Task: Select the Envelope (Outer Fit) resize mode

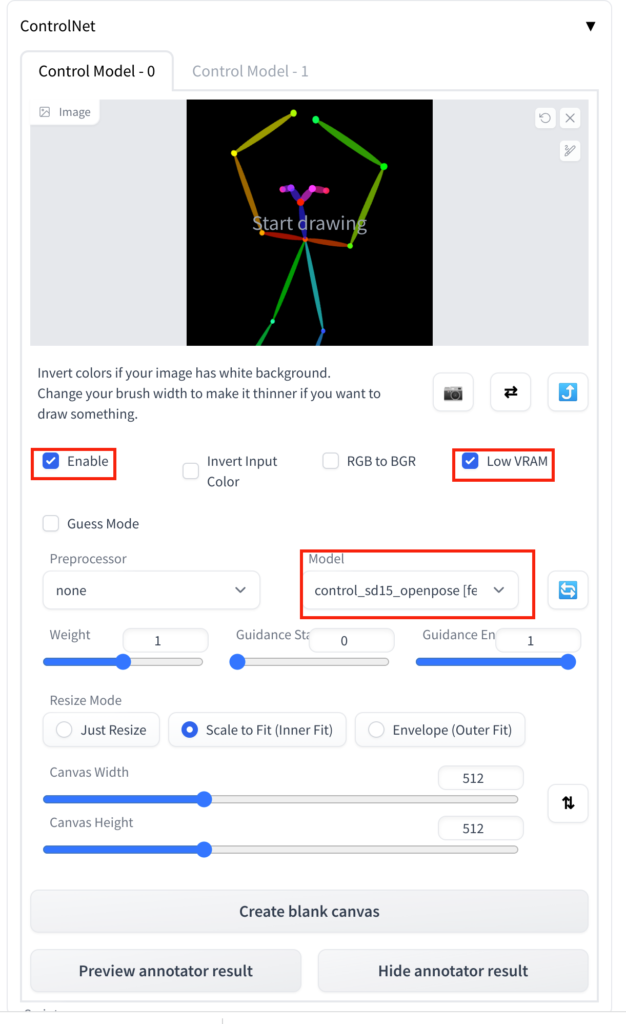Action: [x=439, y=730]
